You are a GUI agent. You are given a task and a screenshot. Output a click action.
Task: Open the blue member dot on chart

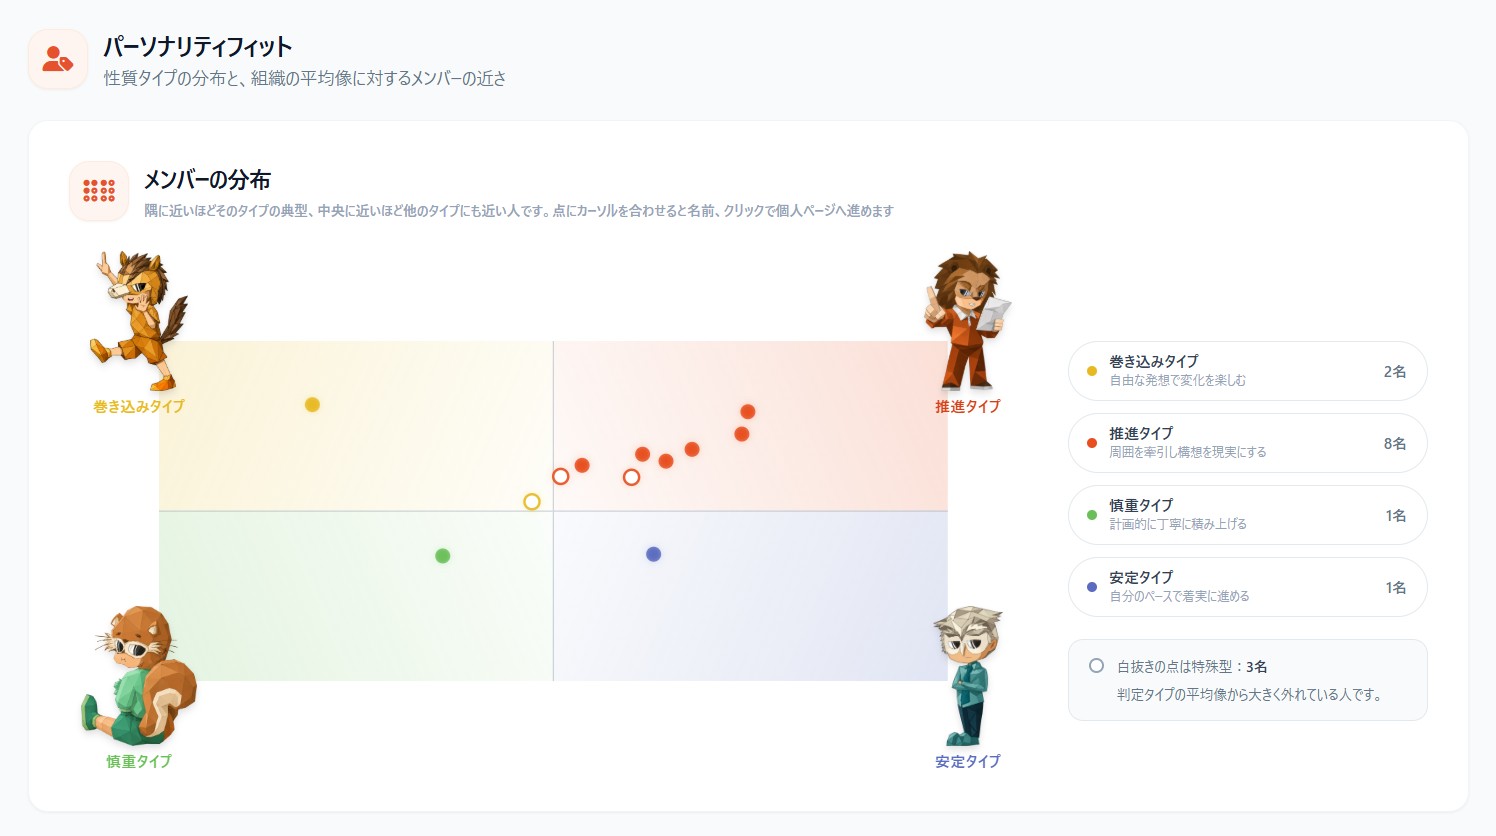click(653, 554)
